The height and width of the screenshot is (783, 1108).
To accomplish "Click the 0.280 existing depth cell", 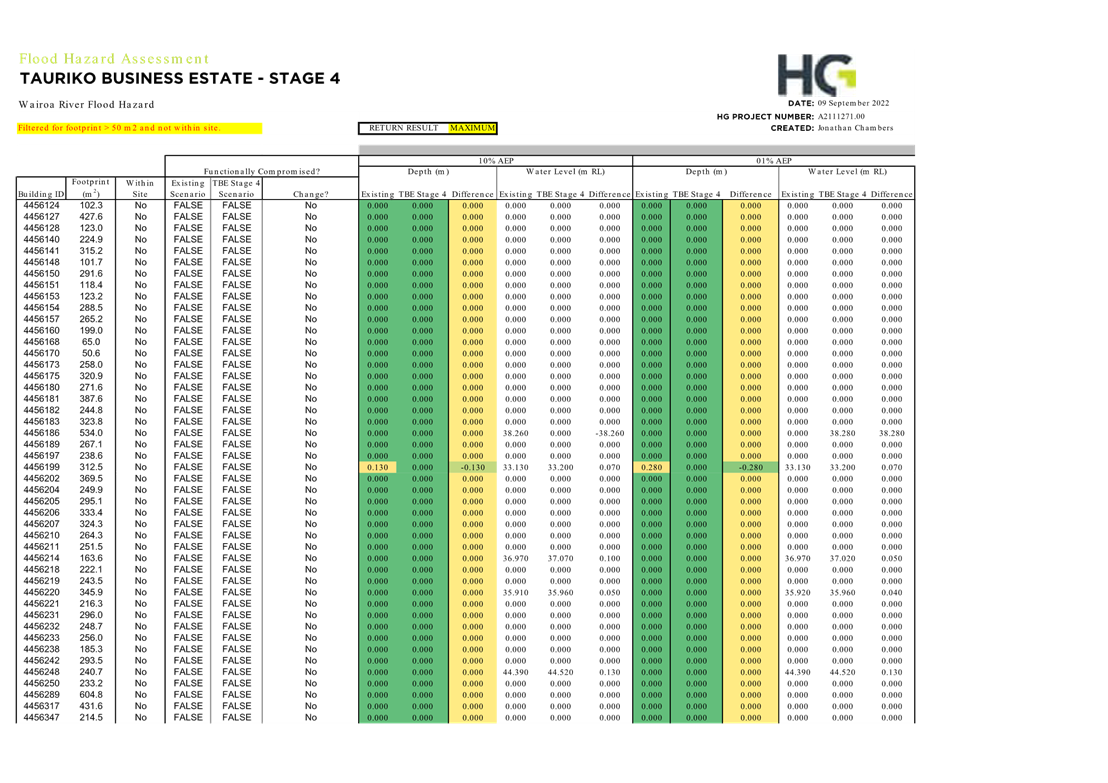I will click(651, 467).
